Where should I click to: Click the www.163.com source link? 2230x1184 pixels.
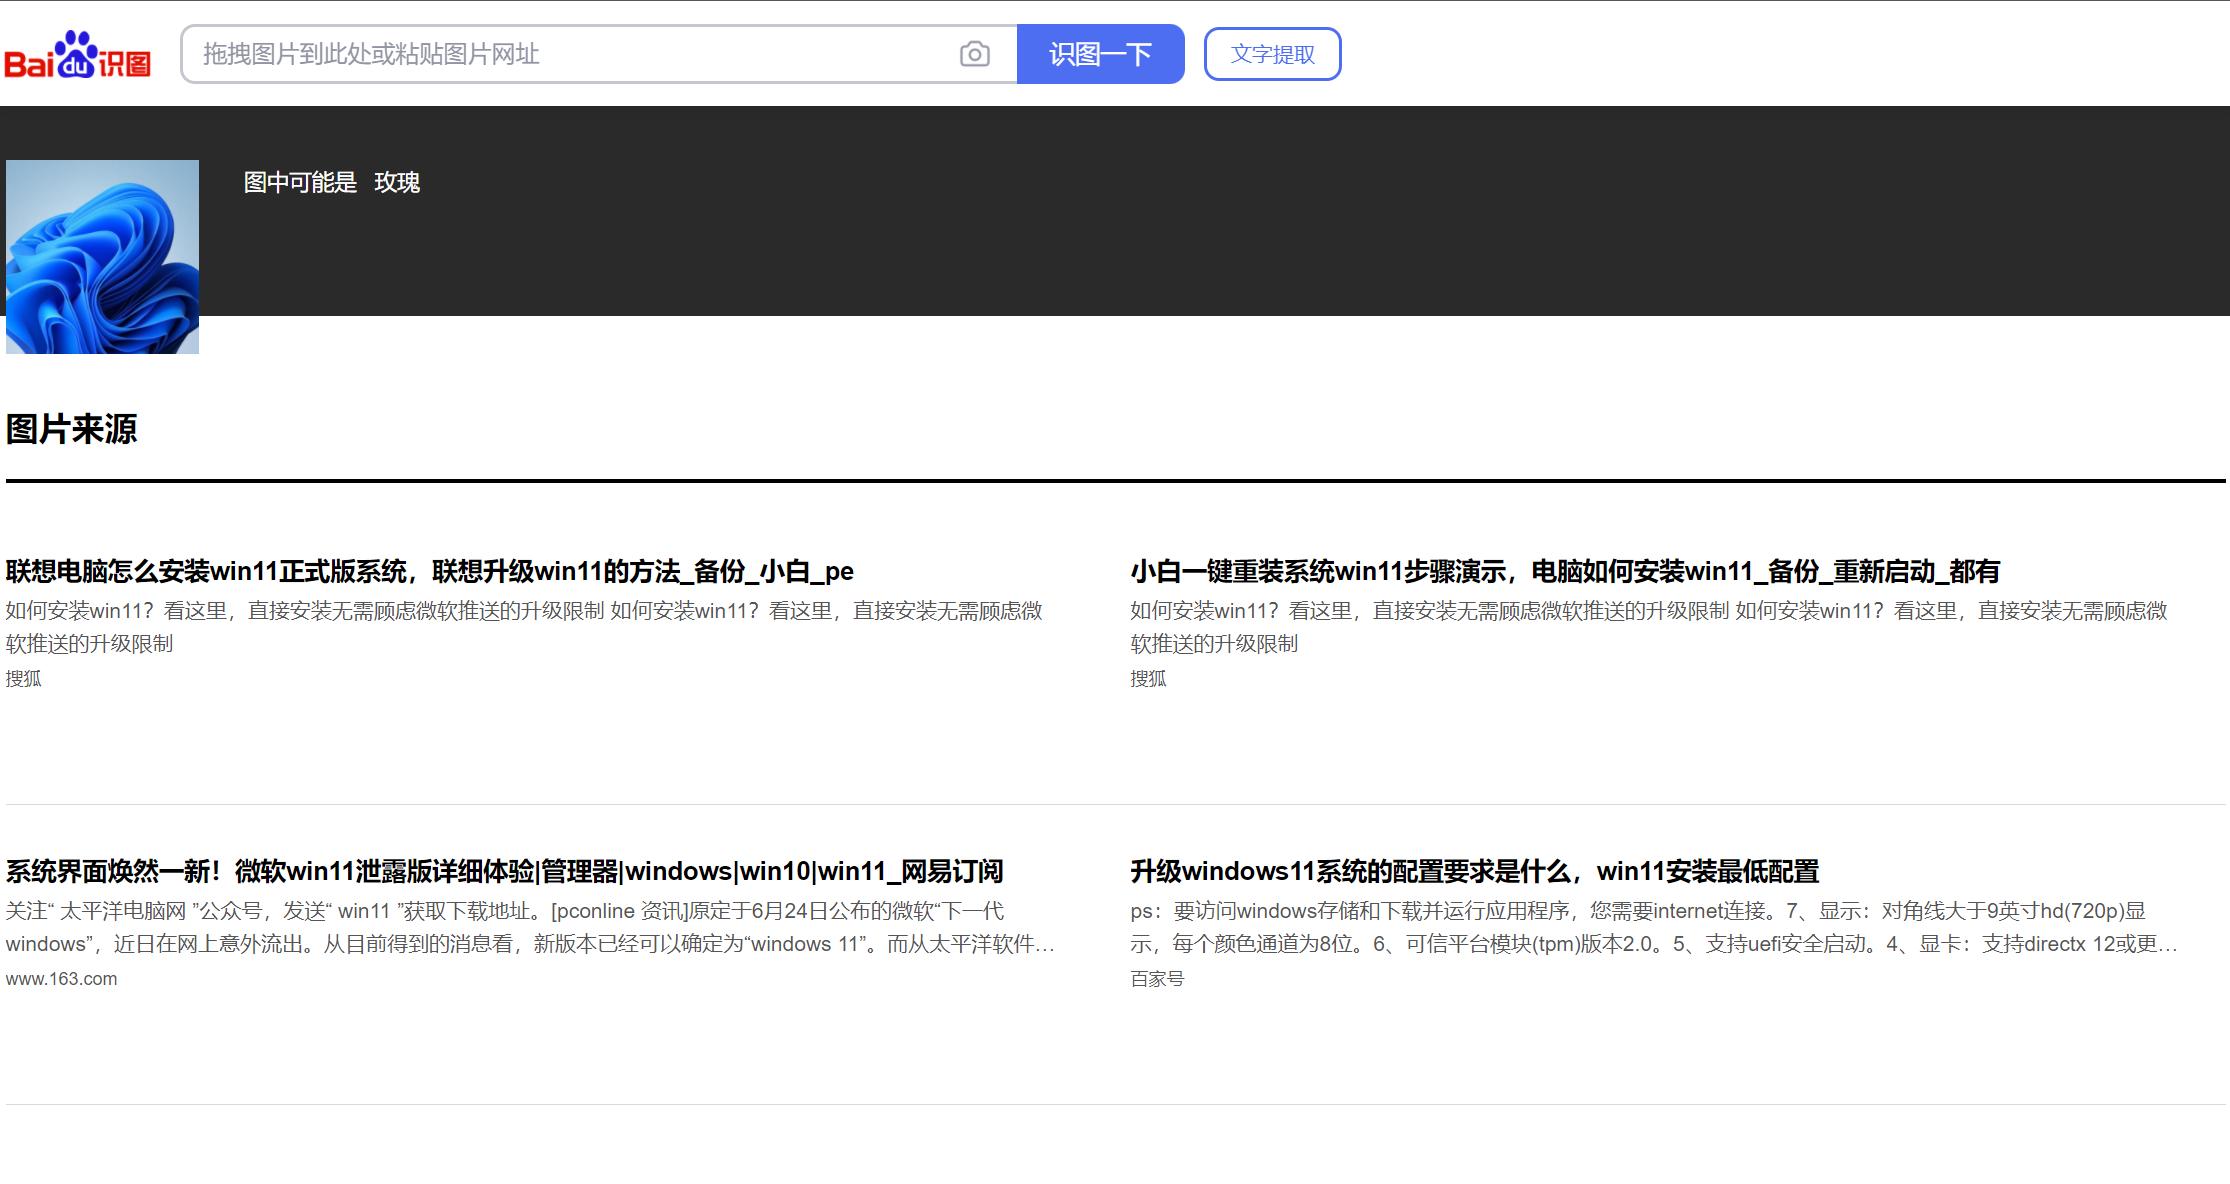60,979
